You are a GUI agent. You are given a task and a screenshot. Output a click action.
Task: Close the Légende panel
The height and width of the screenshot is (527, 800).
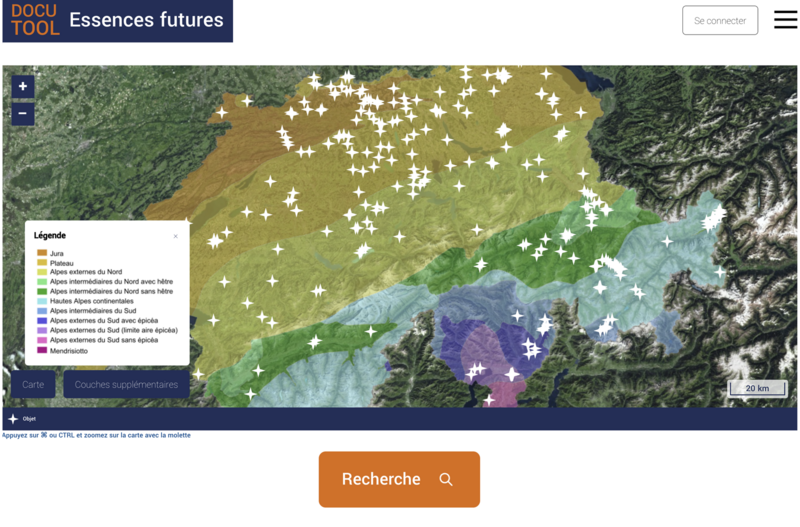click(176, 236)
